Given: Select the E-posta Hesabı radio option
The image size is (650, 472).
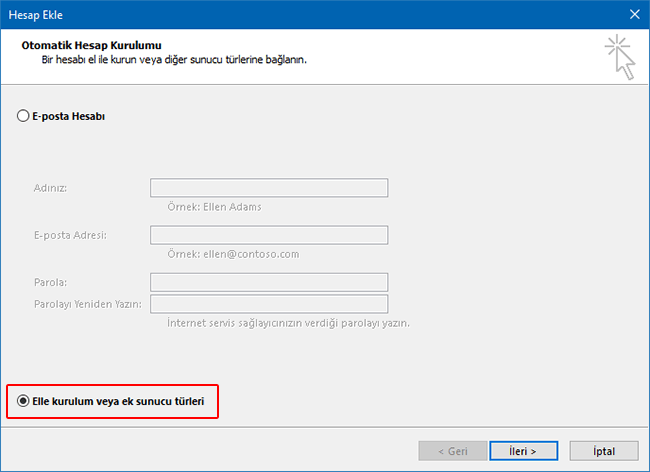Looking at the screenshot, I should pyautogui.click(x=24, y=116).
